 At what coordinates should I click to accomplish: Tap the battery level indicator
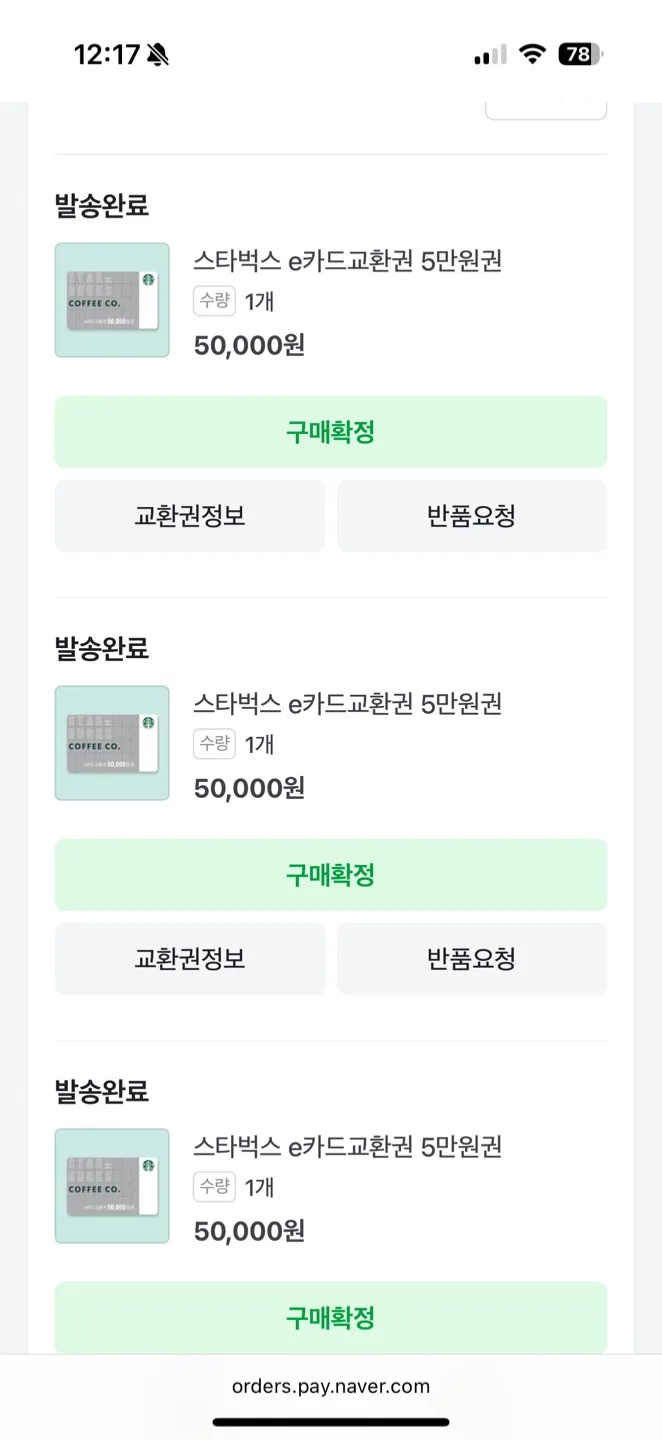[581, 54]
